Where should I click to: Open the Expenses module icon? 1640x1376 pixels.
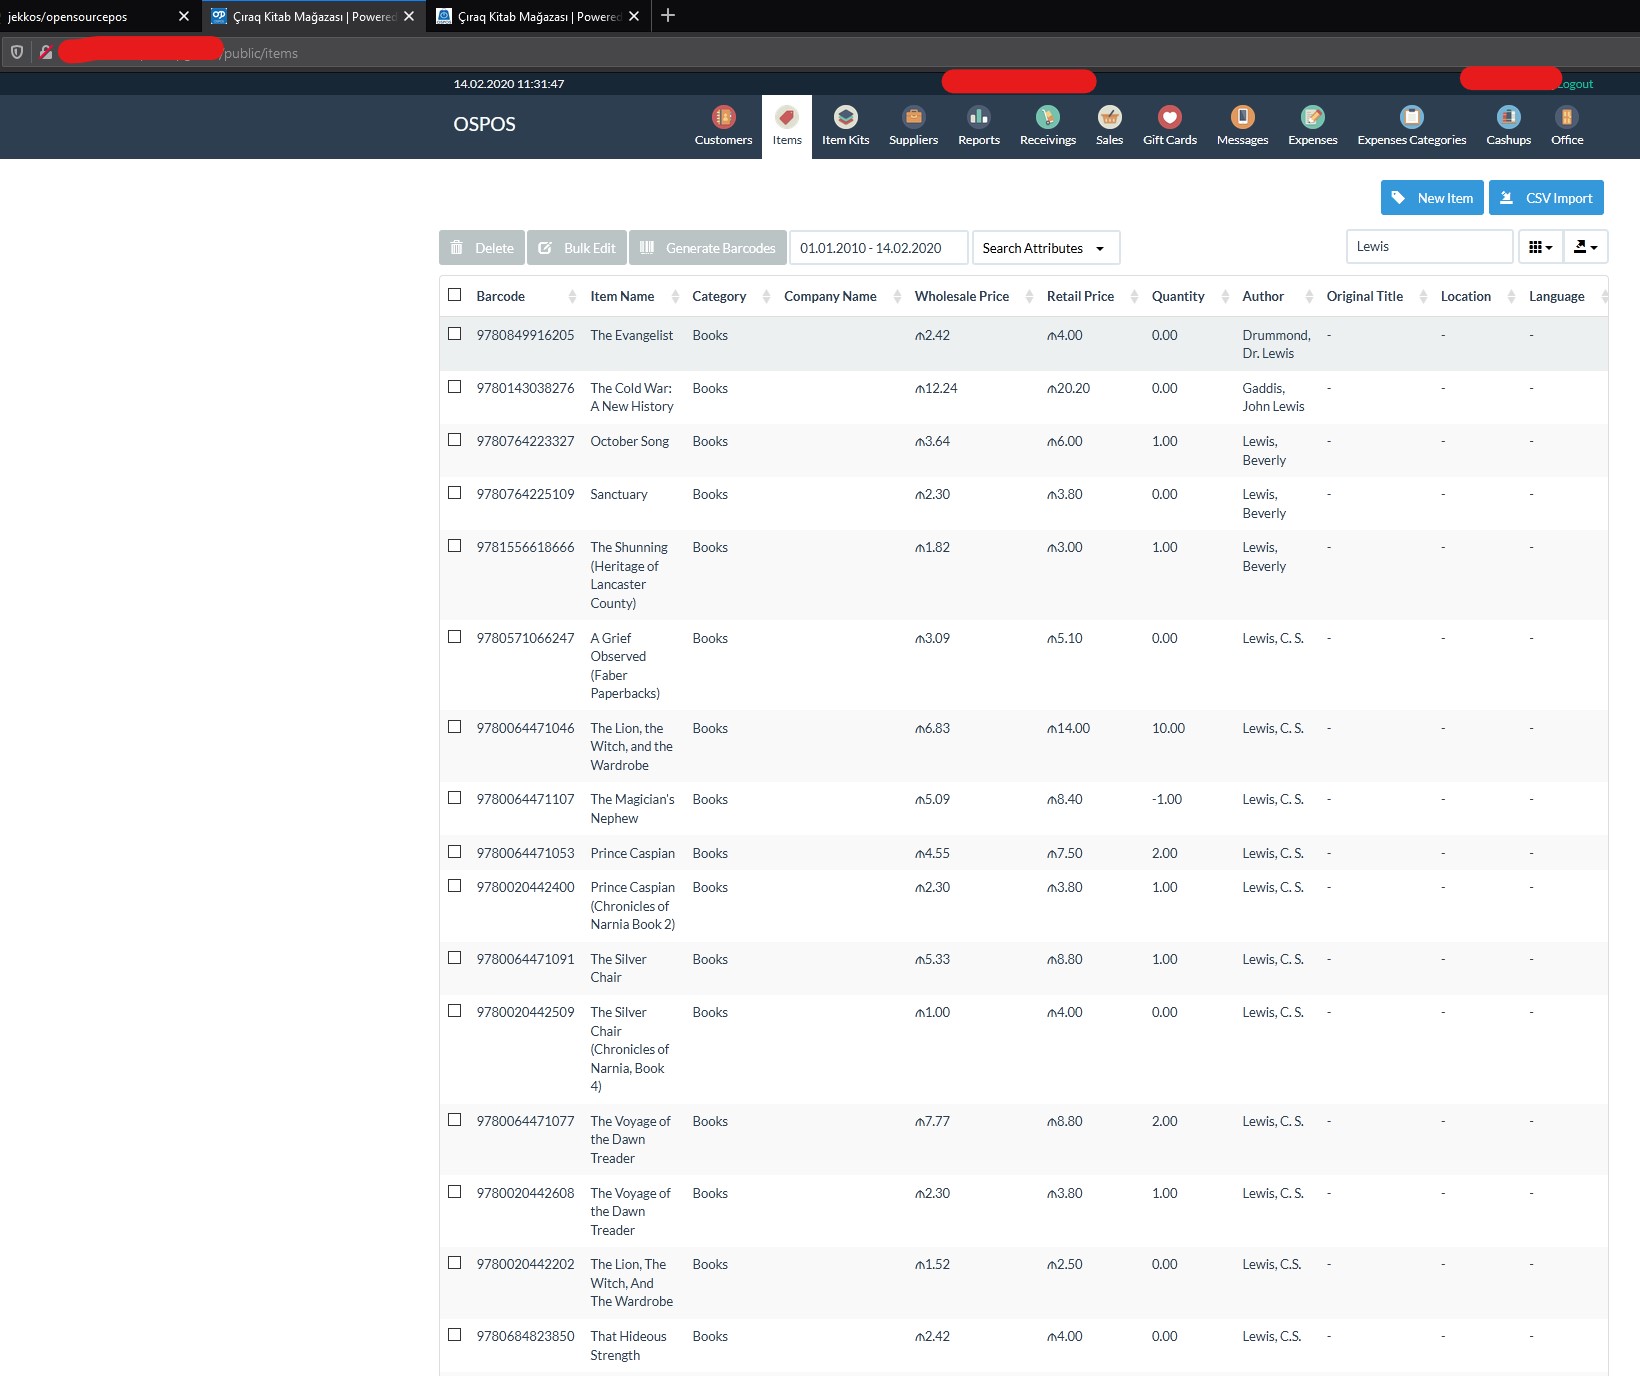click(1312, 117)
